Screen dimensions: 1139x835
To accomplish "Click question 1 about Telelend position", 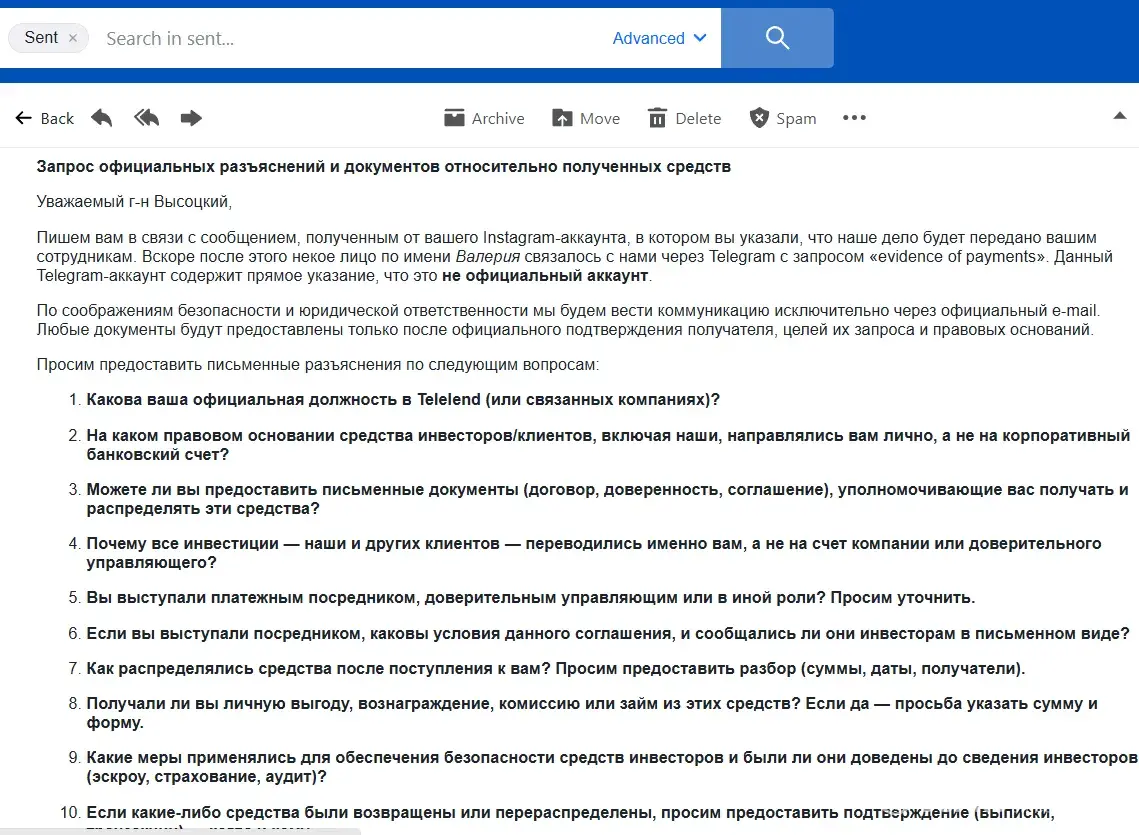I will pos(403,400).
